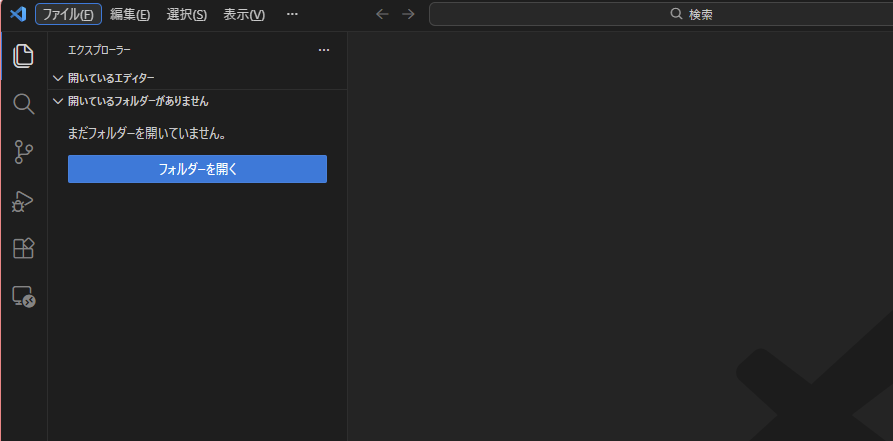Go back with the left arrow
This screenshot has height=441, width=893.
382,14
